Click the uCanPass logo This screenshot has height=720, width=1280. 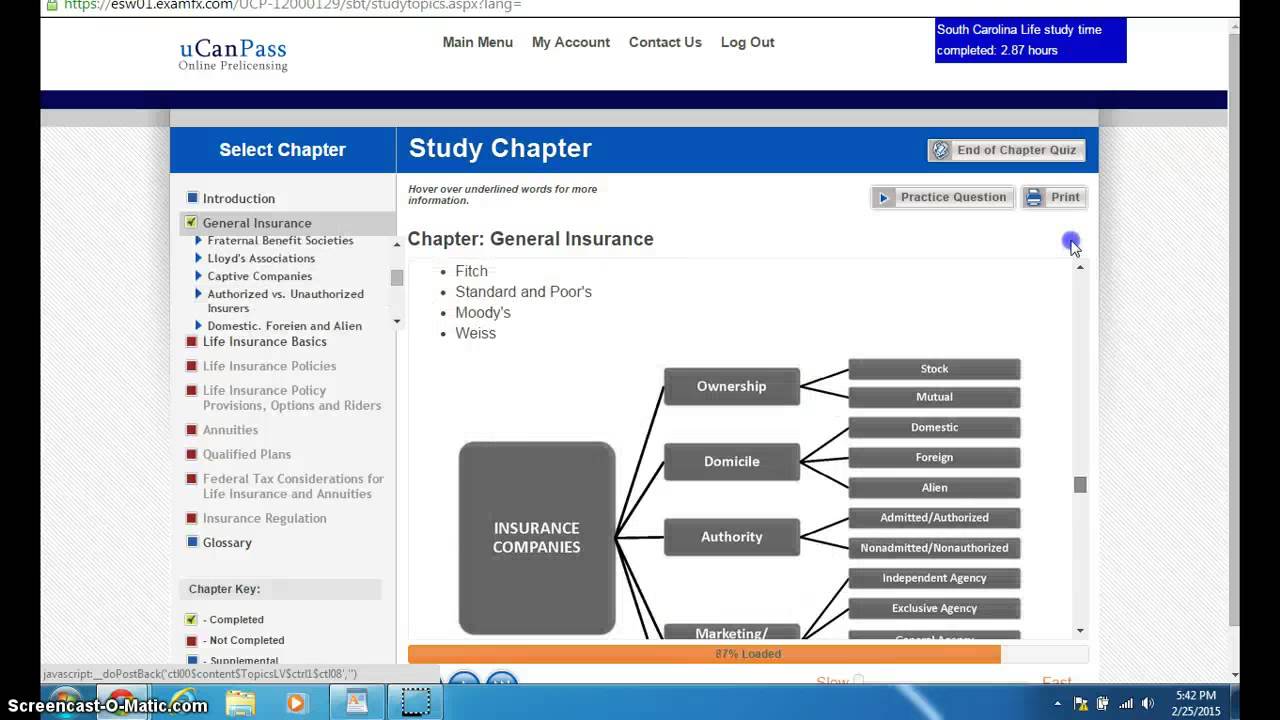[233, 55]
